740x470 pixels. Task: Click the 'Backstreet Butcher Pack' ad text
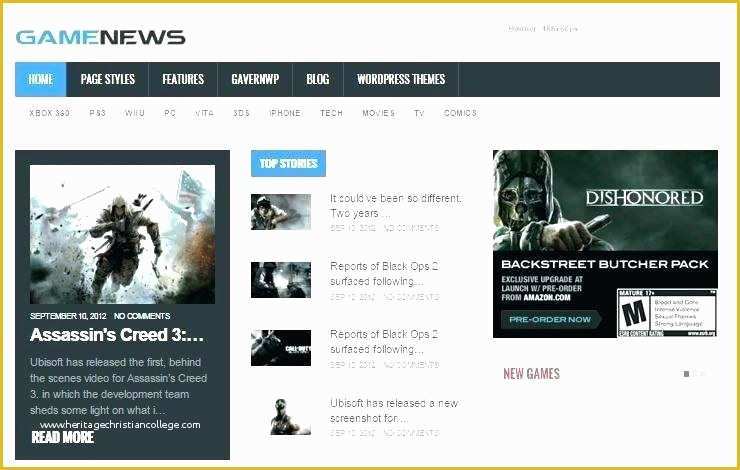coord(605,264)
